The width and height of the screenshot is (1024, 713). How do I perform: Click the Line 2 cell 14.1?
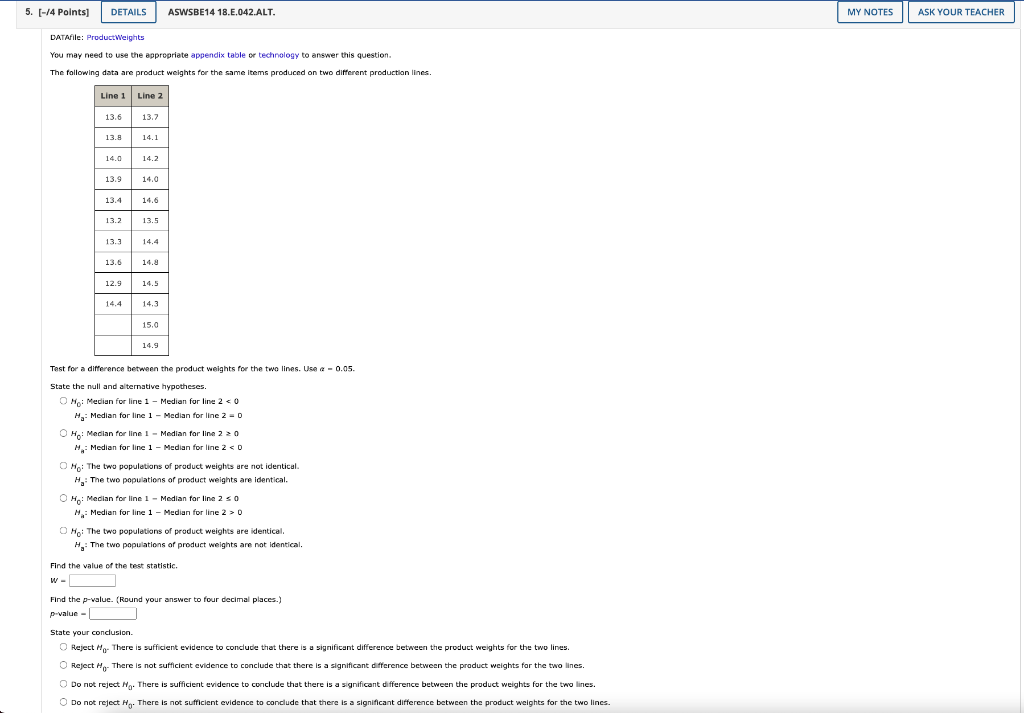click(x=150, y=138)
